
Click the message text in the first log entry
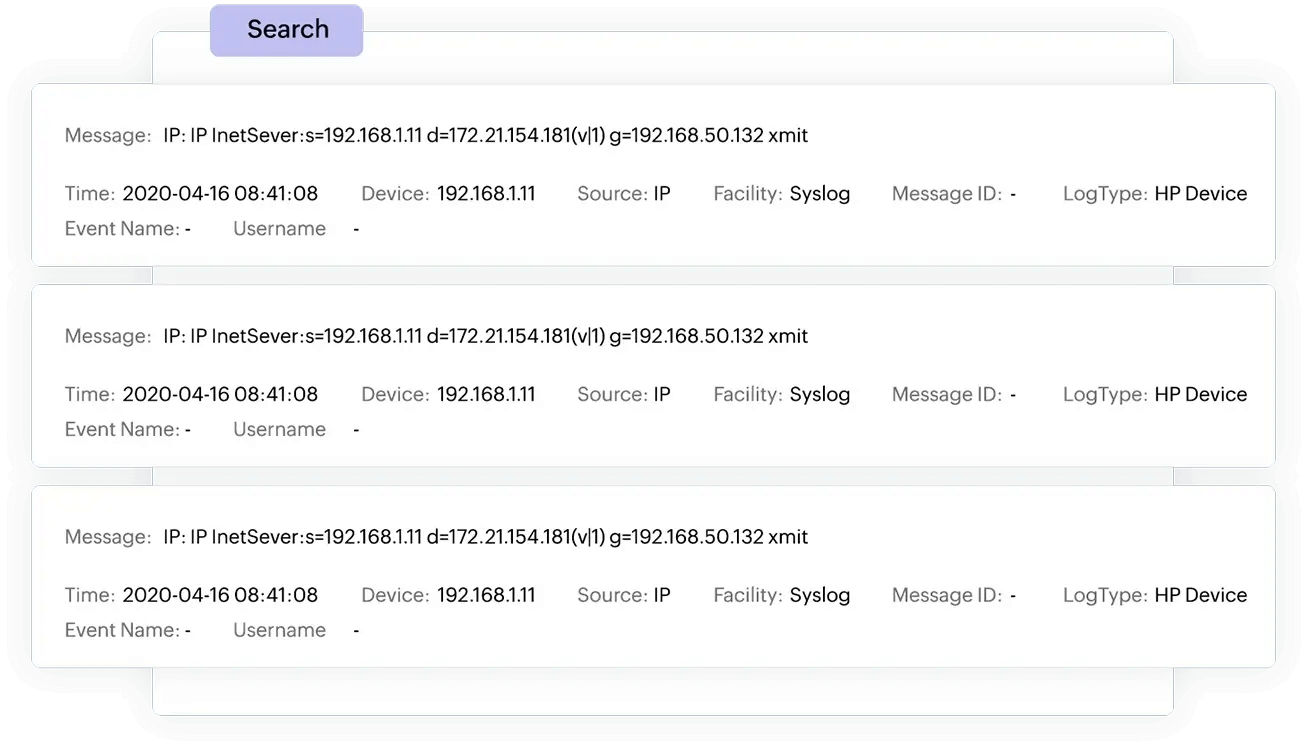point(485,135)
